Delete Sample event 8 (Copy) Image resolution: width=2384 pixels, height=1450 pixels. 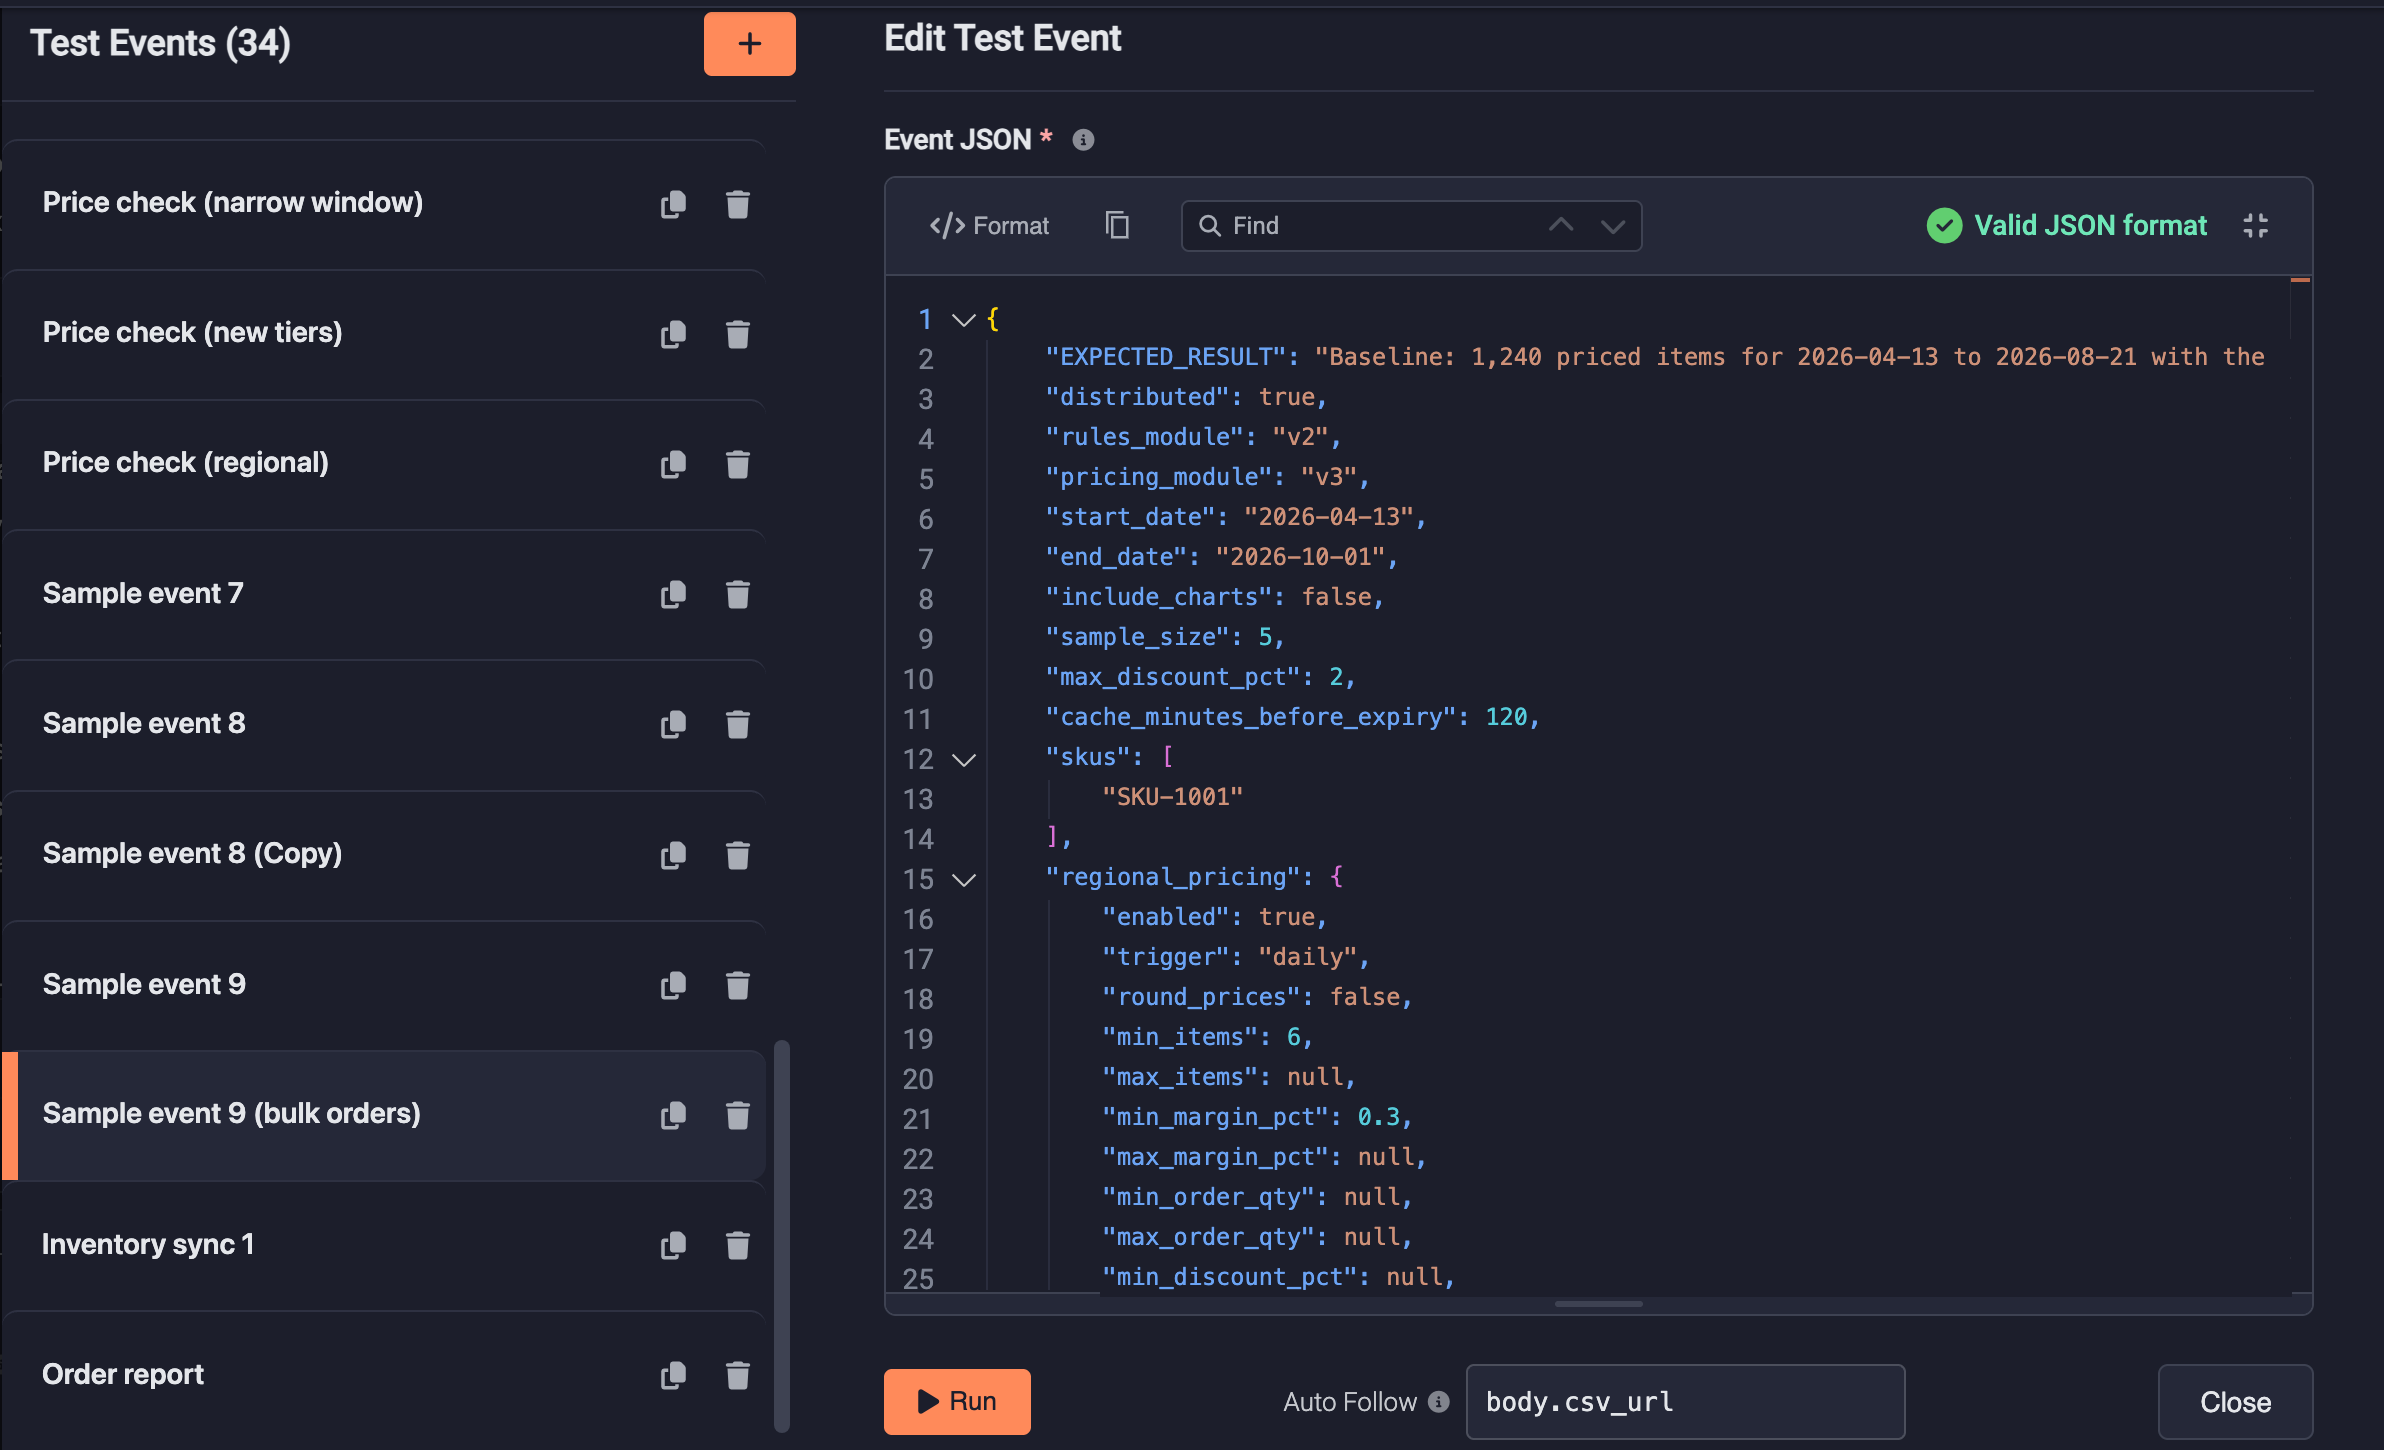738,855
